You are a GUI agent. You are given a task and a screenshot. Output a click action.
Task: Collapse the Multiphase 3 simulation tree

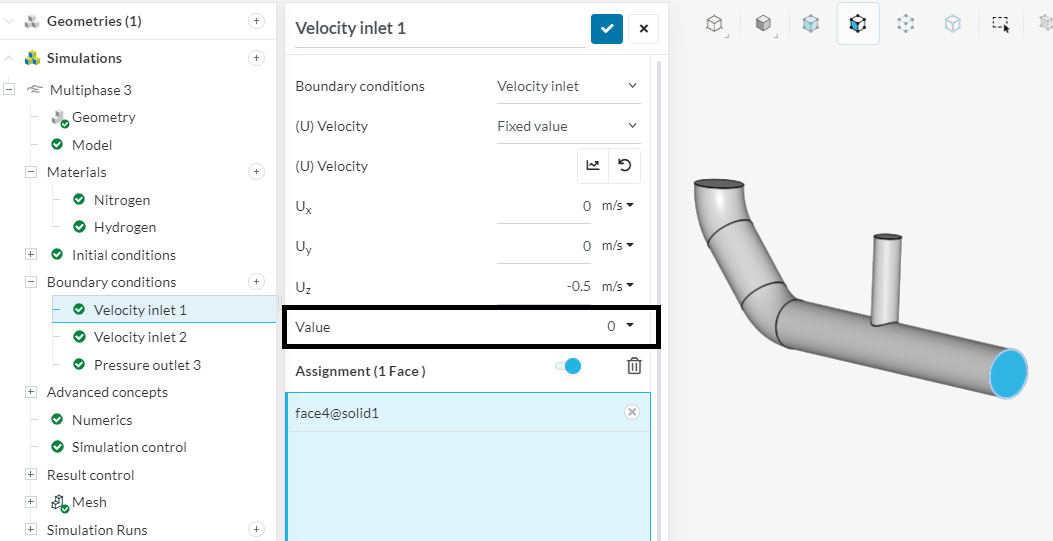point(10,90)
